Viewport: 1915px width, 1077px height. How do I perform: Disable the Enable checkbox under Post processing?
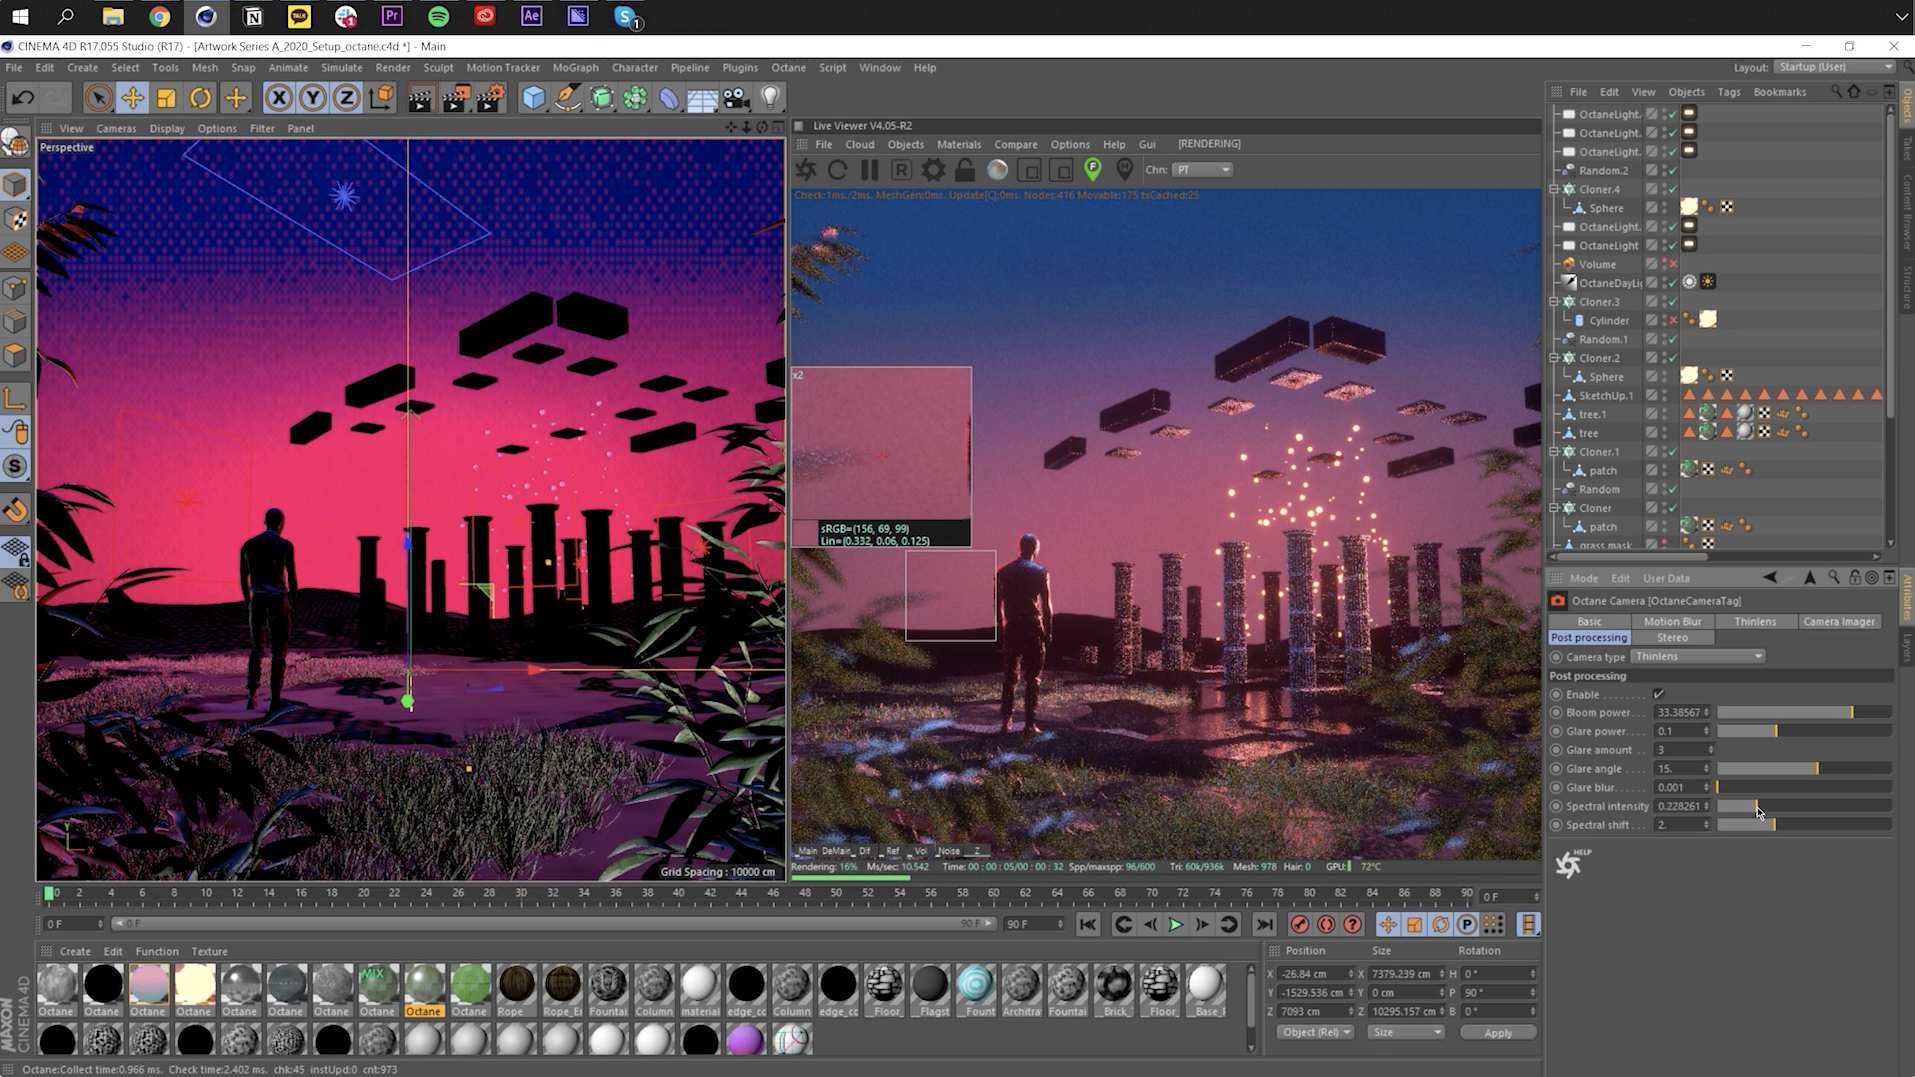[x=1658, y=694]
